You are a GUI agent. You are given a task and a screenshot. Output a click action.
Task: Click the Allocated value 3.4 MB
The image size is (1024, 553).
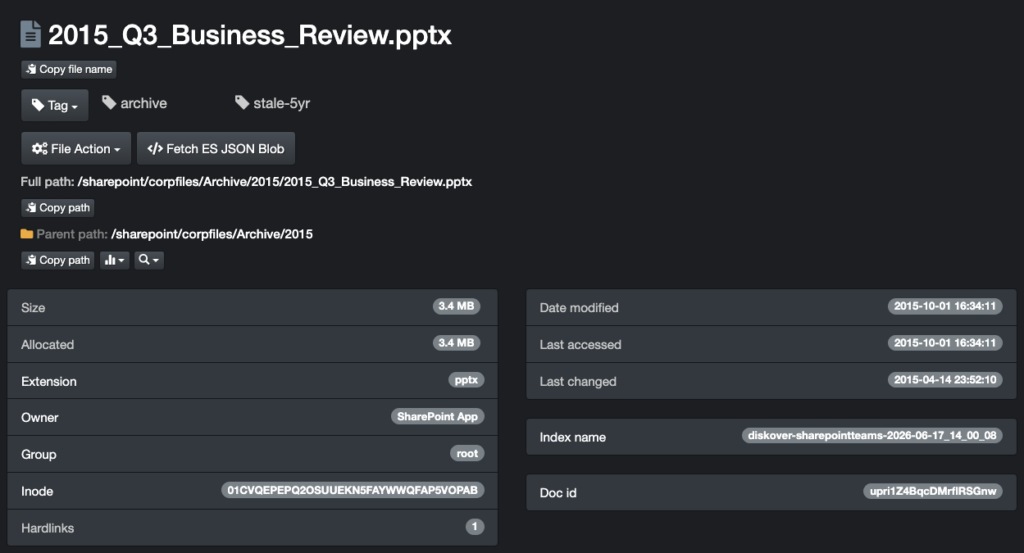click(x=456, y=343)
